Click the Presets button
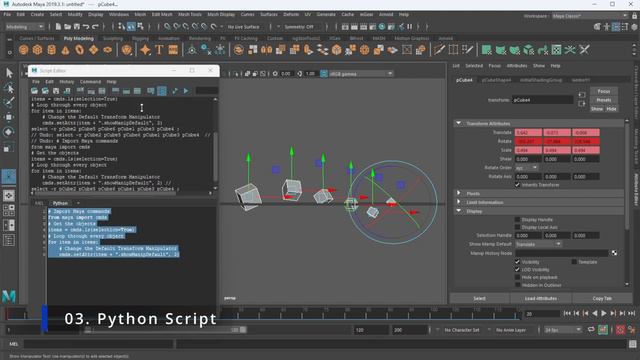Screen dimensions: 640x360 pos(604,100)
